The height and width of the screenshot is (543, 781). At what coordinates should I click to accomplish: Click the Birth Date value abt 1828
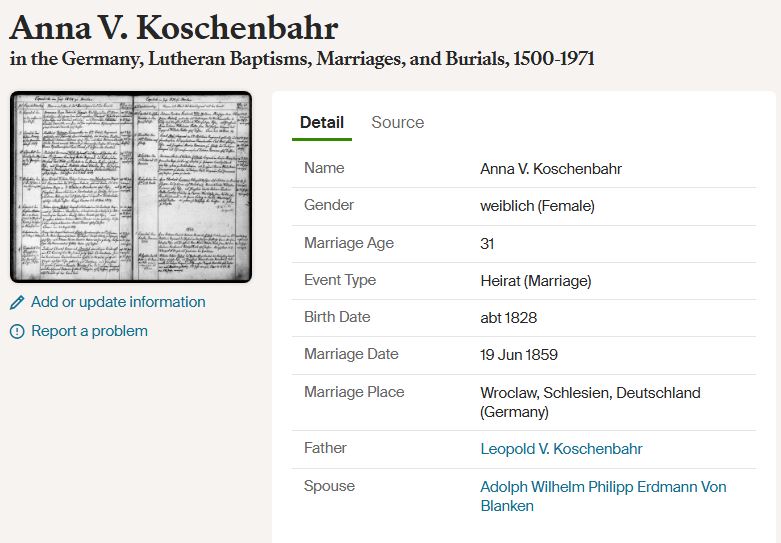[508, 318]
